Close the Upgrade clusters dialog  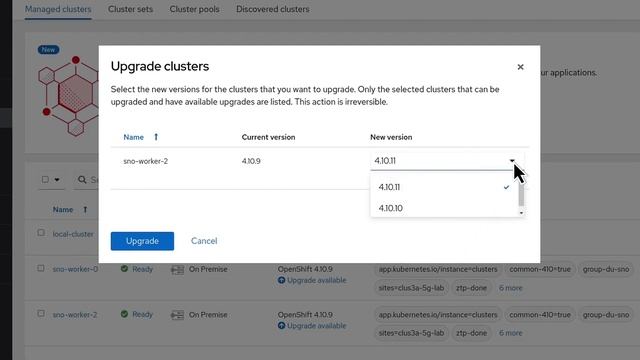[x=520, y=67]
